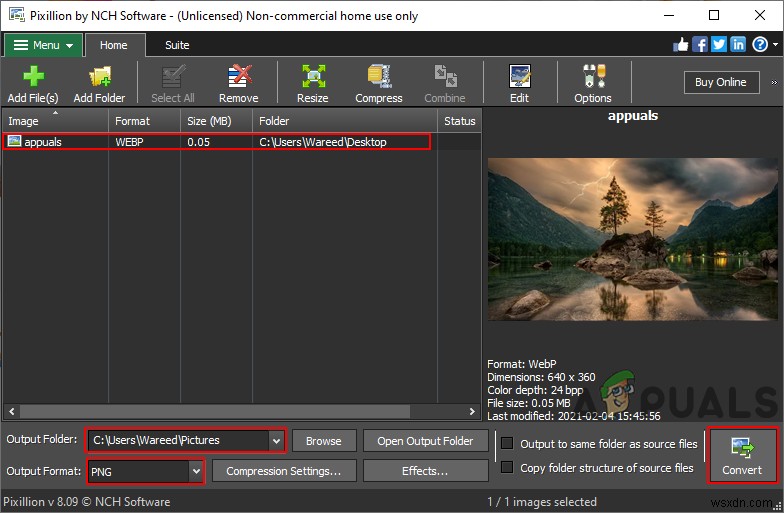Sort by the Format column header
Image resolution: width=784 pixels, height=513 pixels.
pyautogui.click(x=144, y=121)
